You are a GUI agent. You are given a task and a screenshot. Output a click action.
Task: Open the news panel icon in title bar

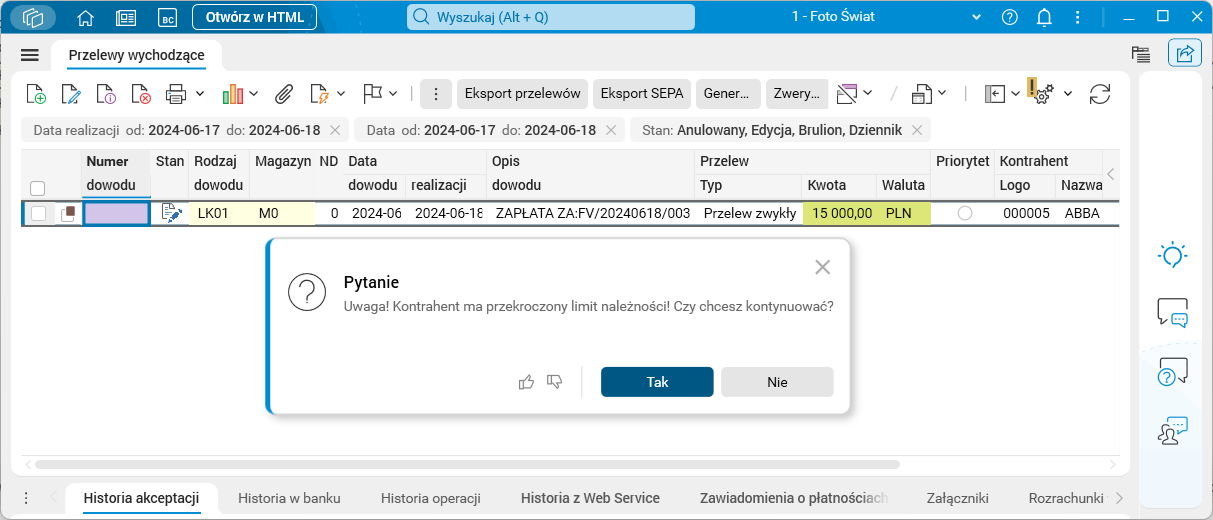click(x=126, y=17)
